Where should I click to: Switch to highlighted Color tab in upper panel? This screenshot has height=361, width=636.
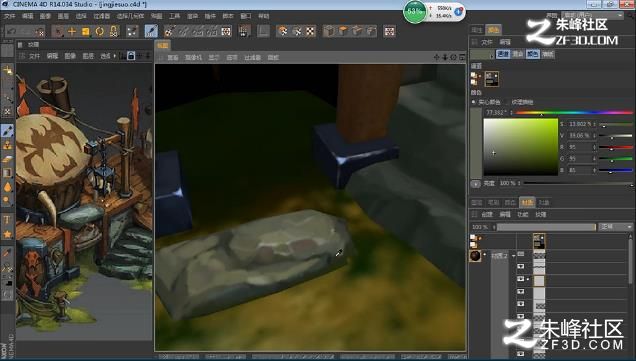click(x=493, y=30)
